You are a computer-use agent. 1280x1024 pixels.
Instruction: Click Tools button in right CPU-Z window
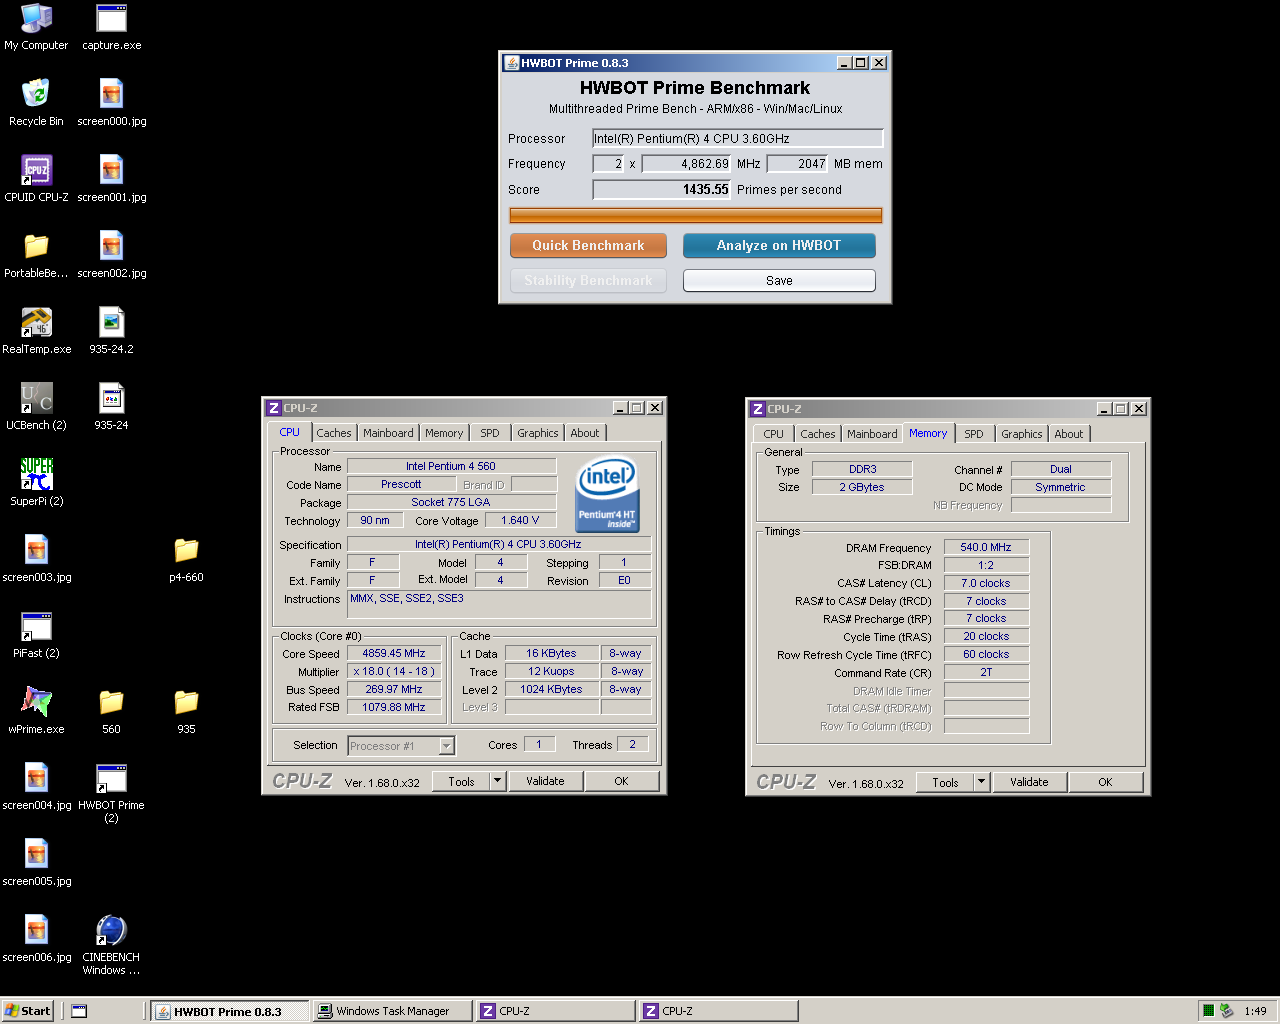click(945, 782)
